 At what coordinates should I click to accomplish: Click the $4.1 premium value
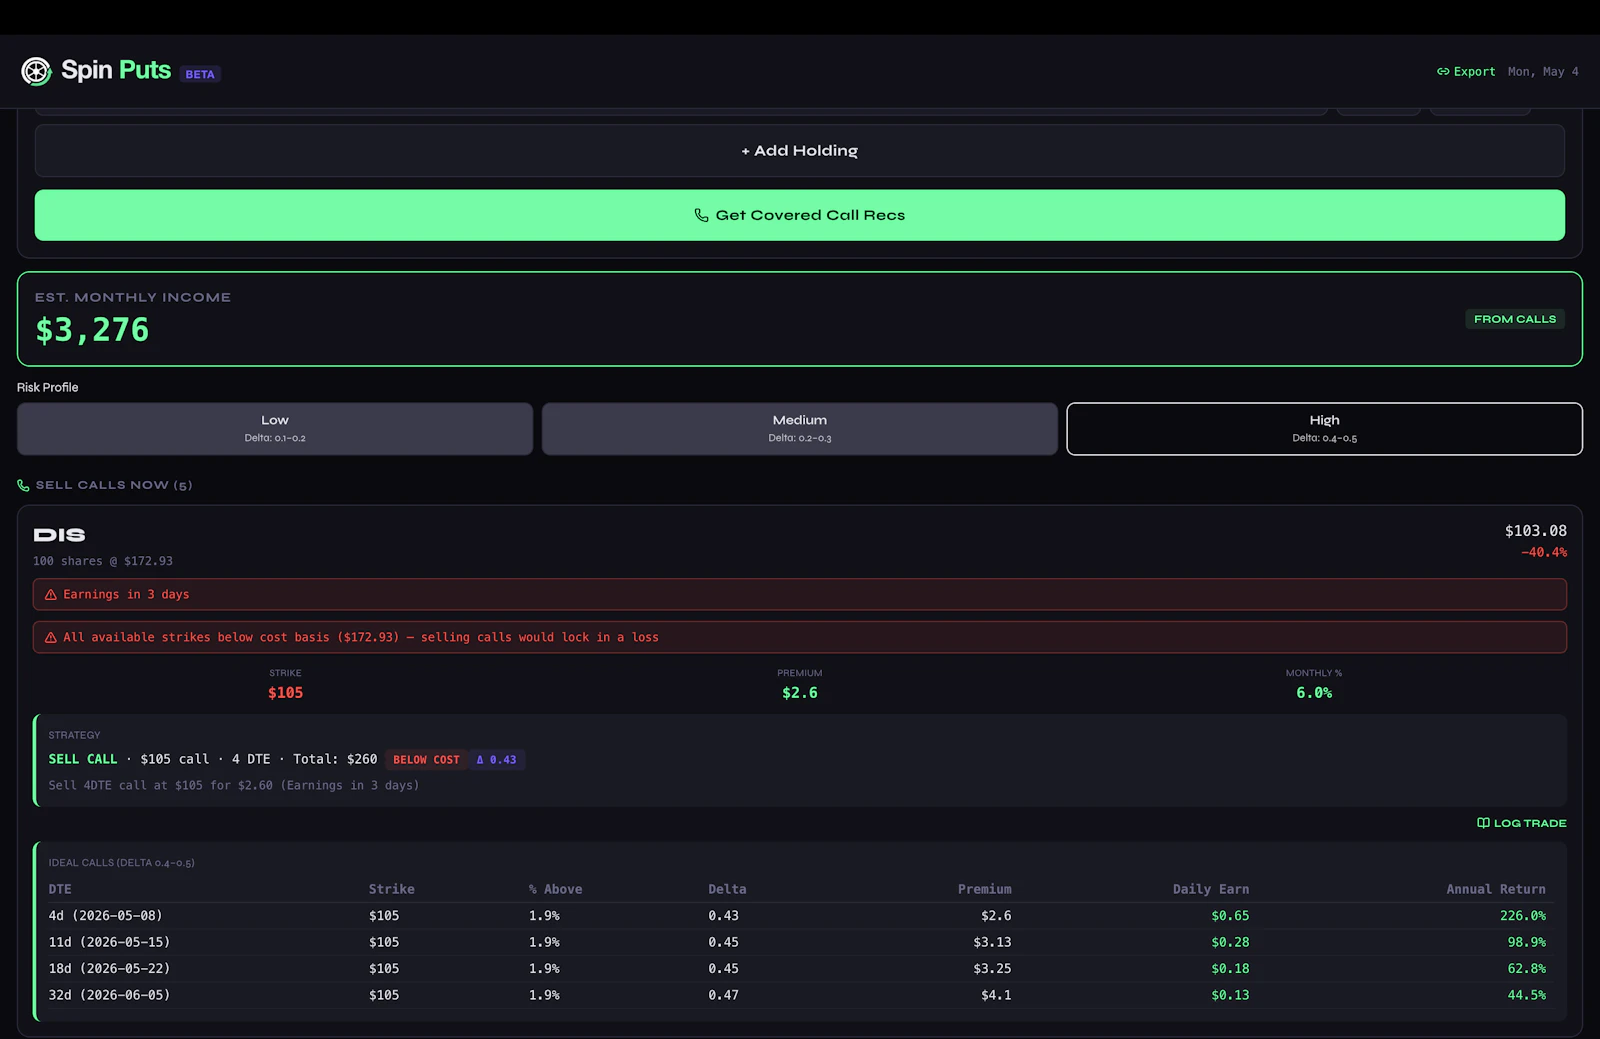996,995
